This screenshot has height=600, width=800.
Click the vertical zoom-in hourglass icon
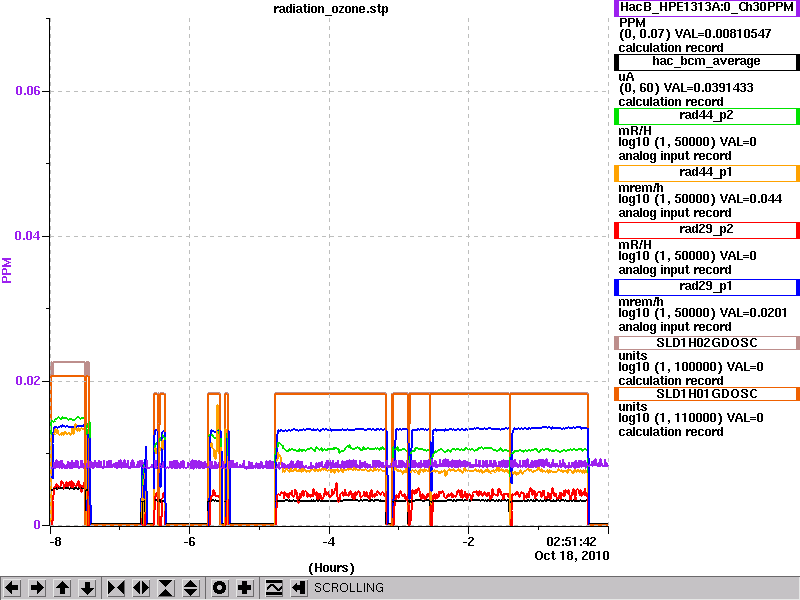point(166,588)
